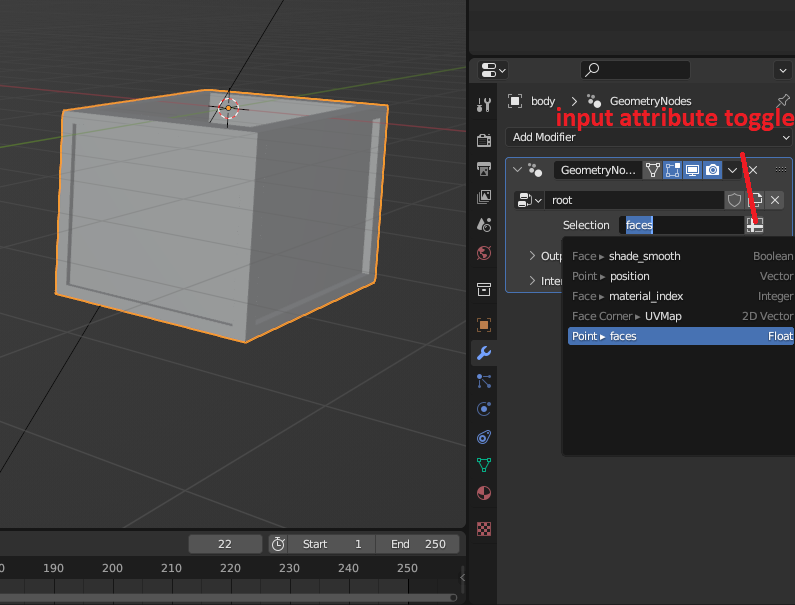Image resolution: width=795 pixels, height=605 pixels.
Task: Open the Particles properties tab
Action: pyautogui.click(x=484, y=381)
